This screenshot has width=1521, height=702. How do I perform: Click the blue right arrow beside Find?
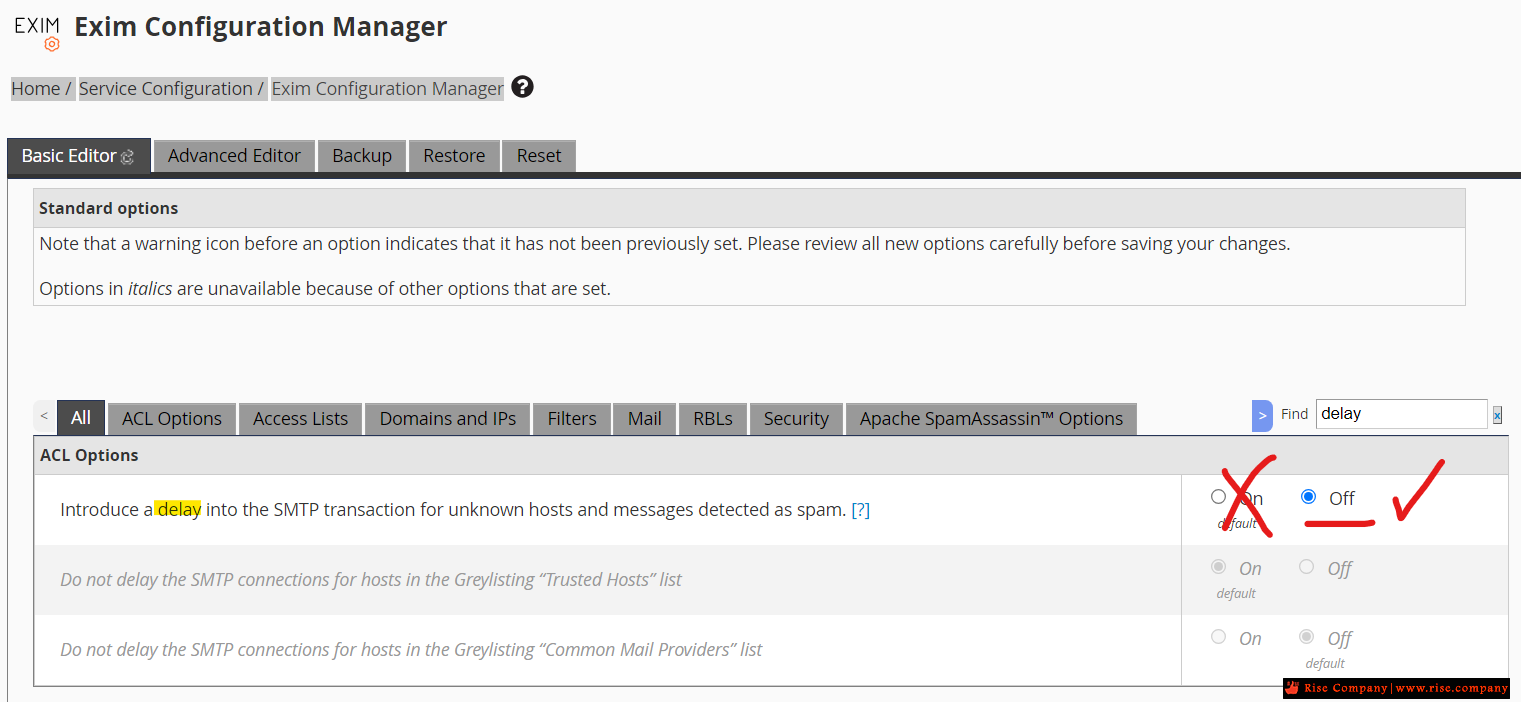pos(1262,415)
